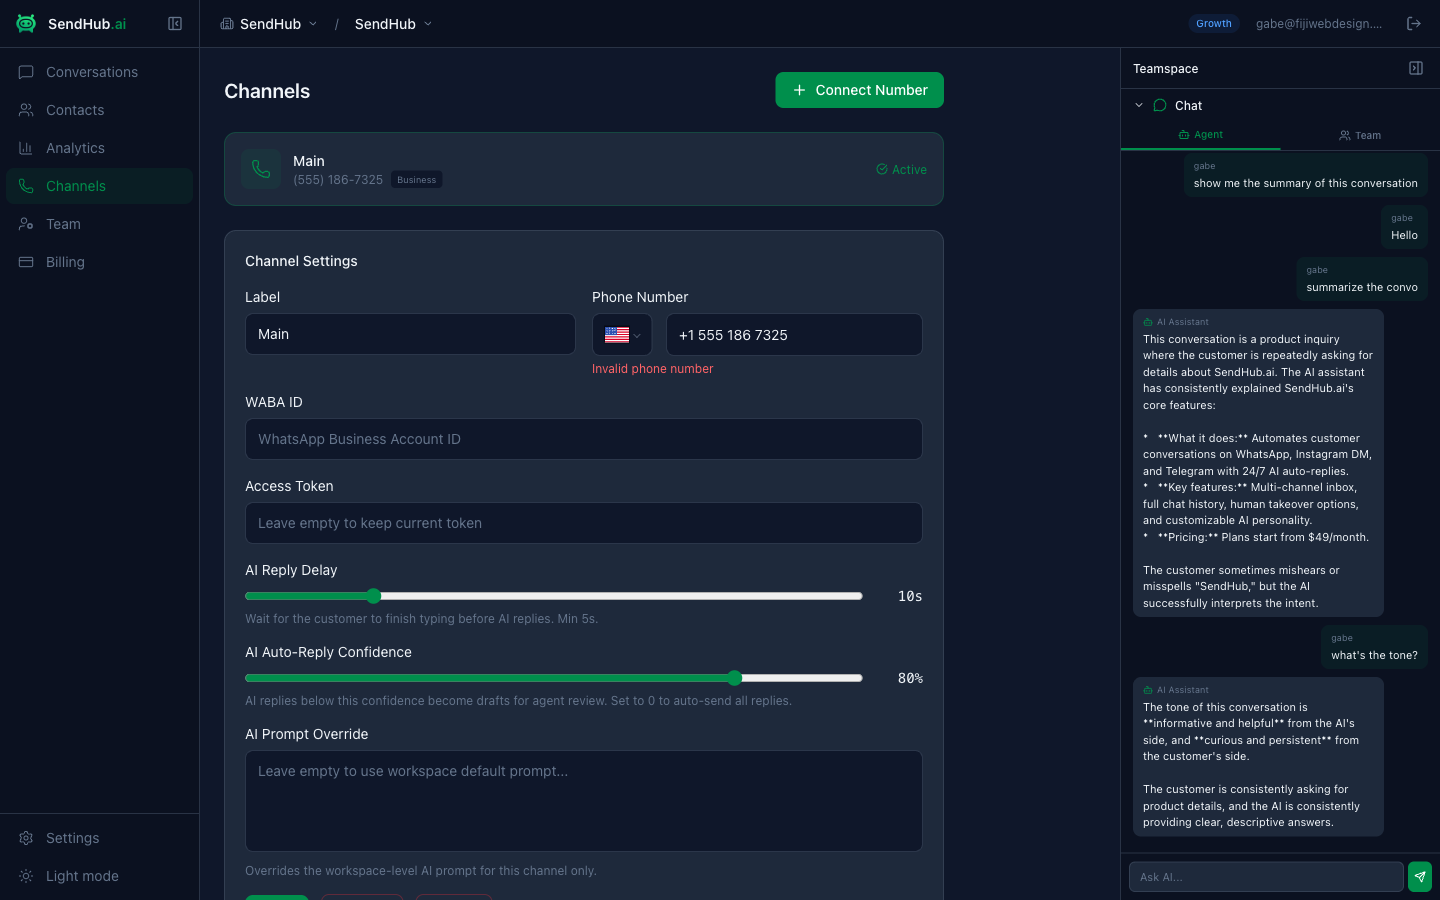Click the Analytics bar chart icon
Viewport: 1440px width, 900px height.
(x=26, y=148)
